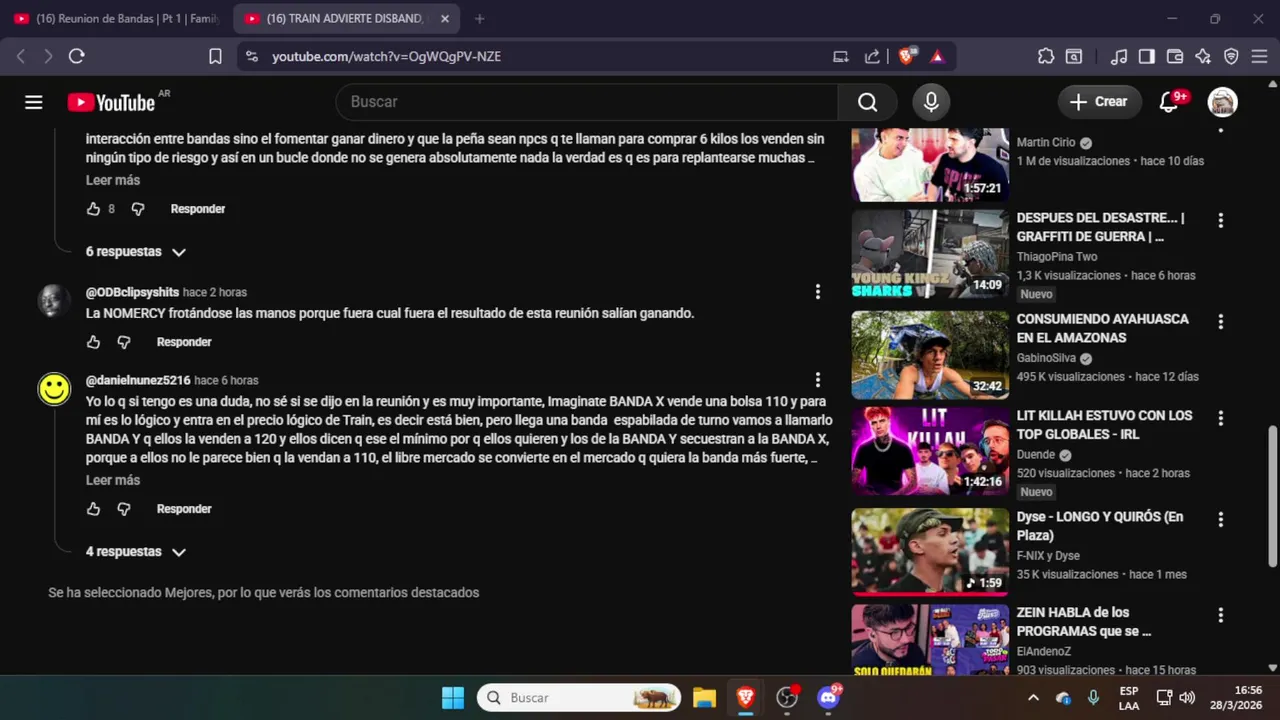
Task: Open menu for ZEIN HABLA video
Action: 1220,615
